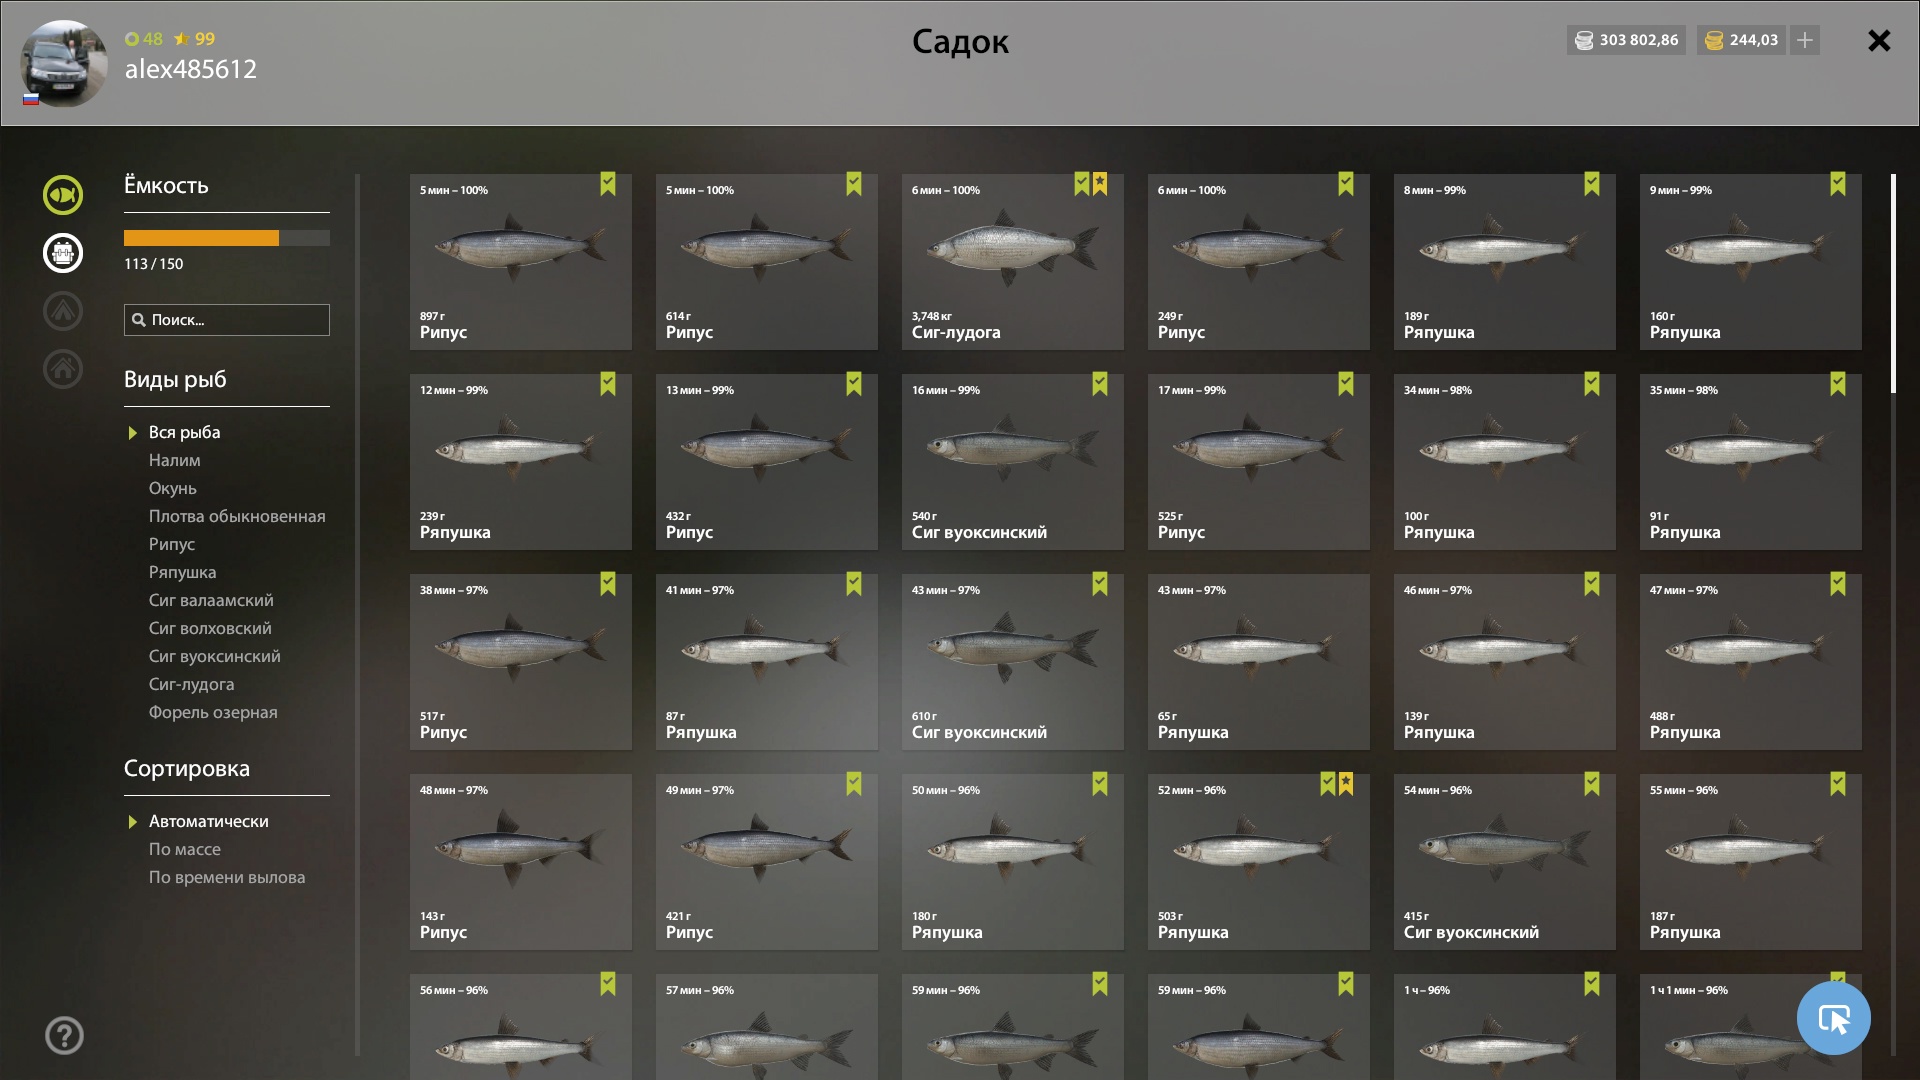Viewport: 1920px width, 1080px height.
Task: Open the home icon in left sidebar
Action: coord(62,369)
